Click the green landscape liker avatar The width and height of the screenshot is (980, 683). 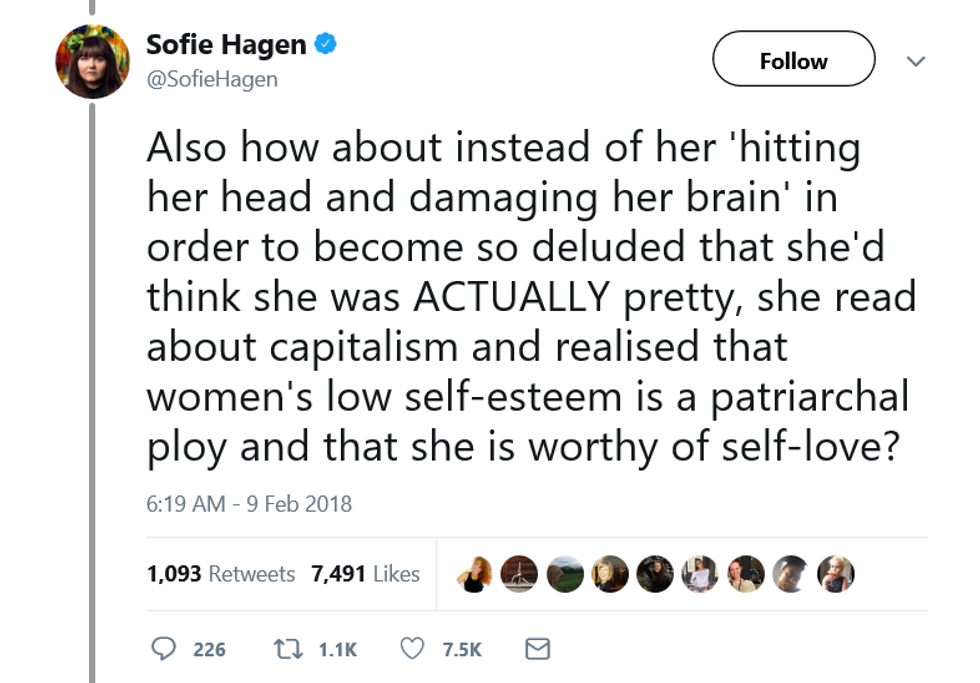565,574
